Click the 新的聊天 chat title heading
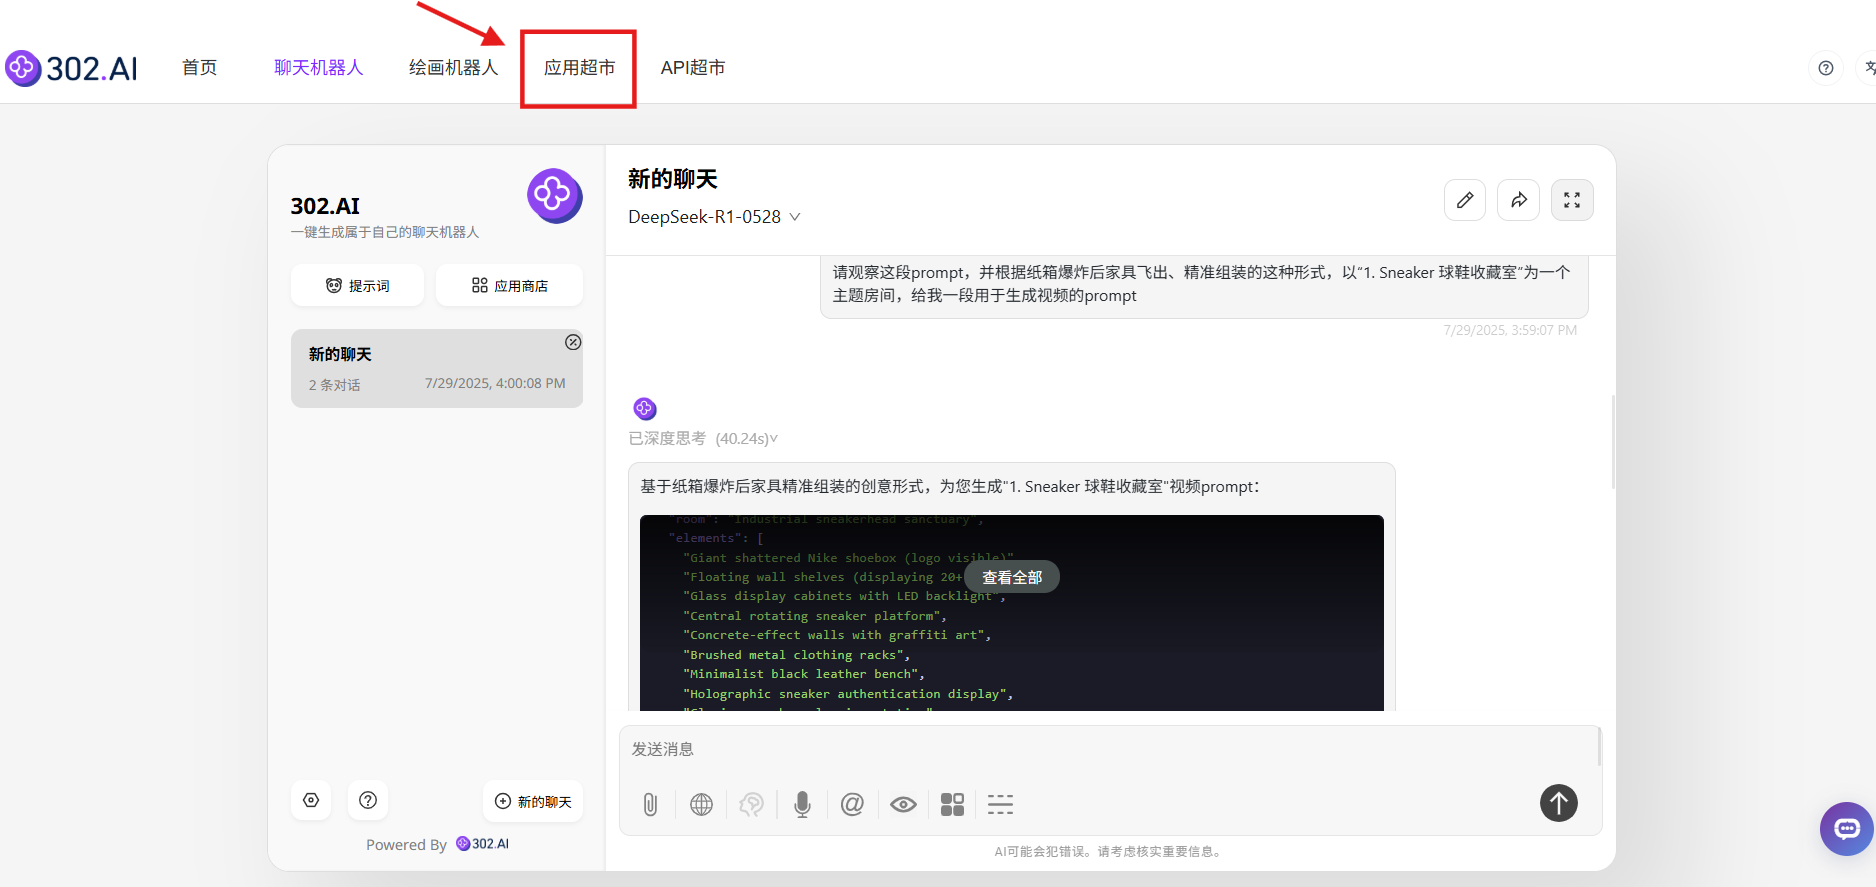The height and width of the screenshot is (887, 1876). (x=673, y=179)
